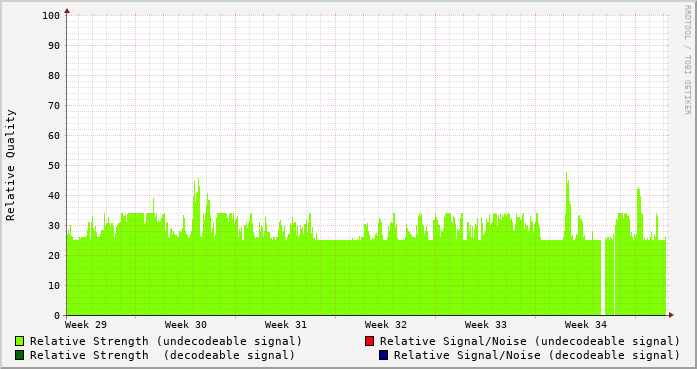Click the Relative Signal/Noise (decodeable signal) legend text

537,355
